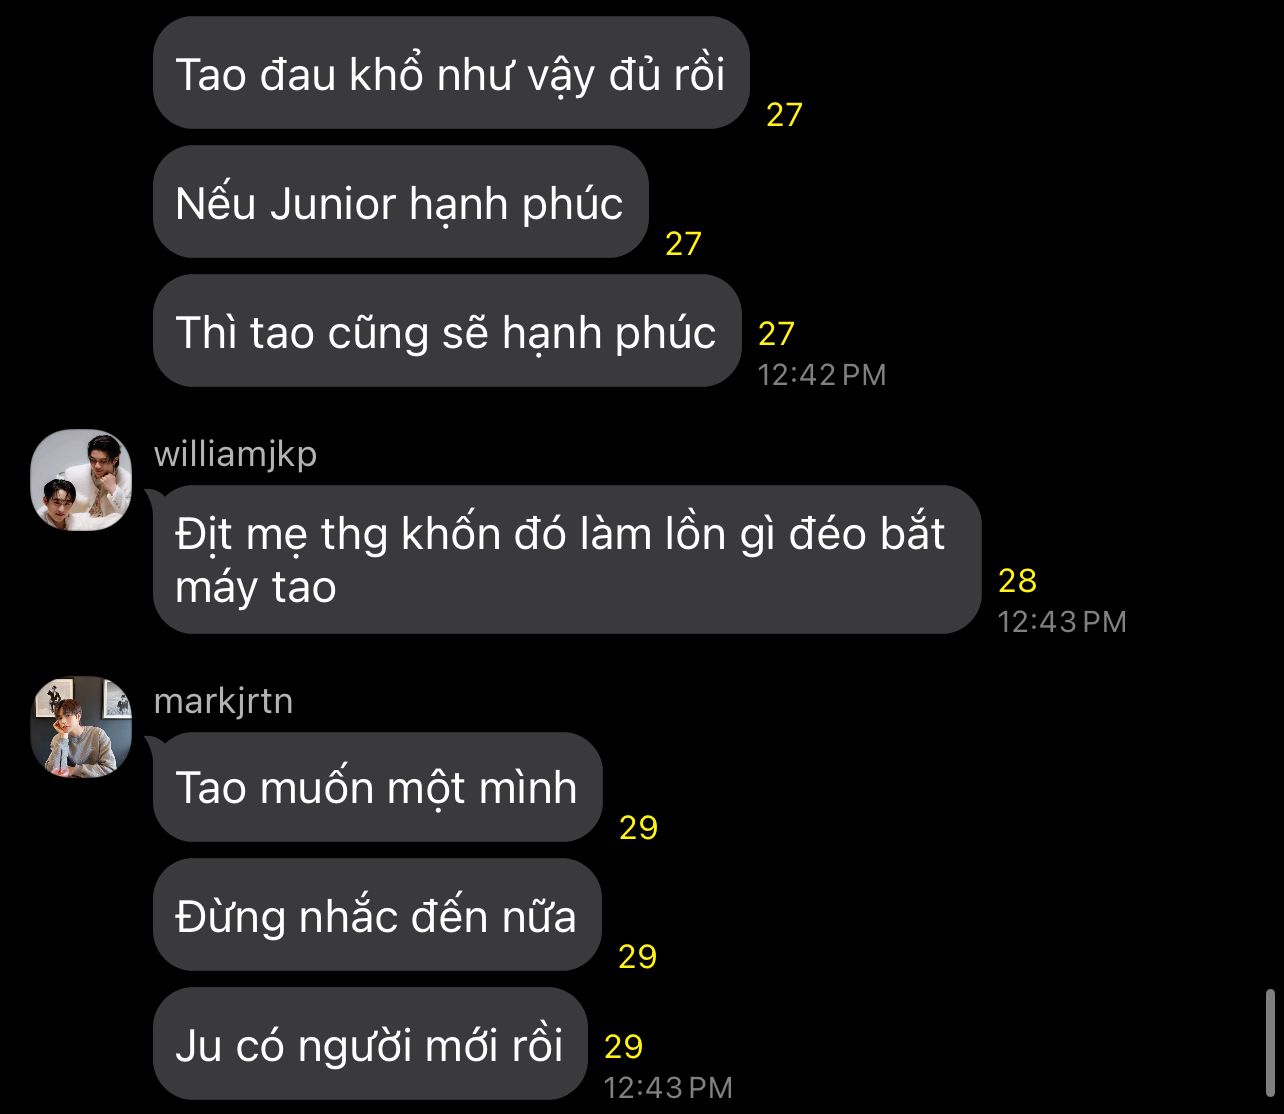
Task: Click the yellow 28 label
Action: tap(1017, 581)
